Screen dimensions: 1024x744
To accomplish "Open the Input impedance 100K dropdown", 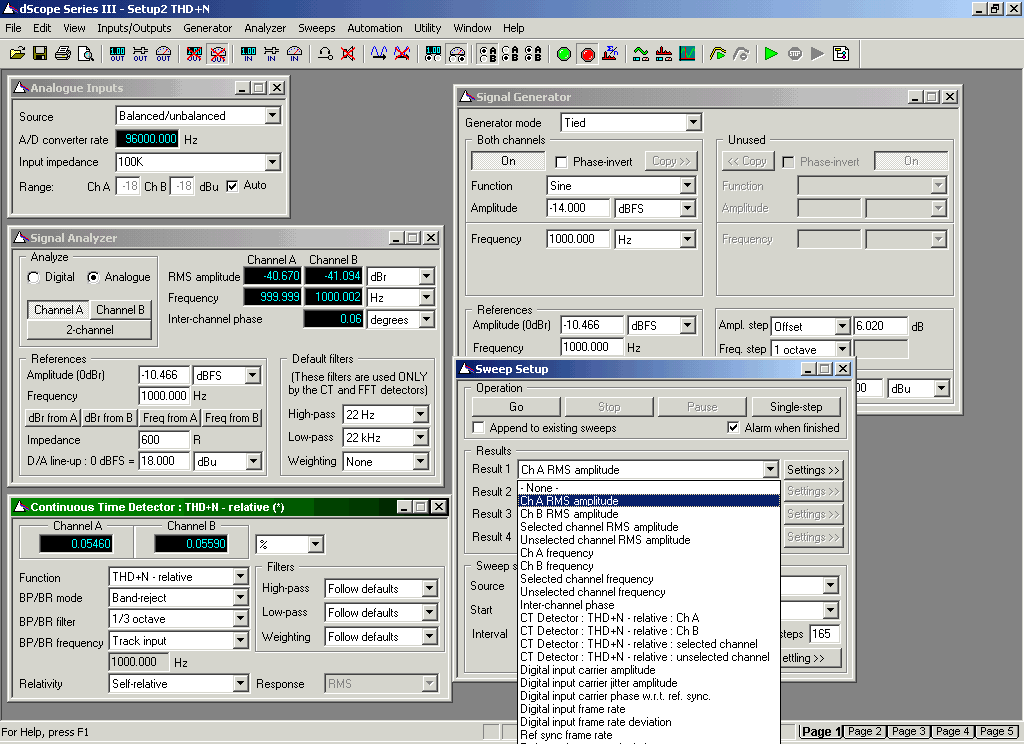I will [272, 161].
